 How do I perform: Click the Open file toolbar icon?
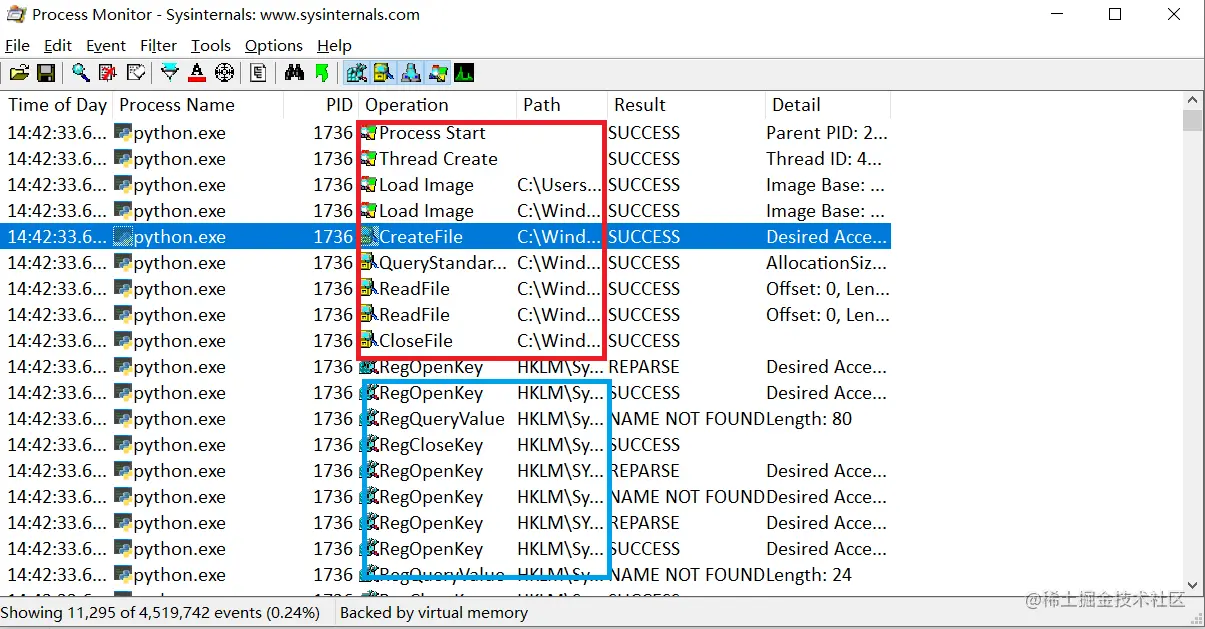19,73
